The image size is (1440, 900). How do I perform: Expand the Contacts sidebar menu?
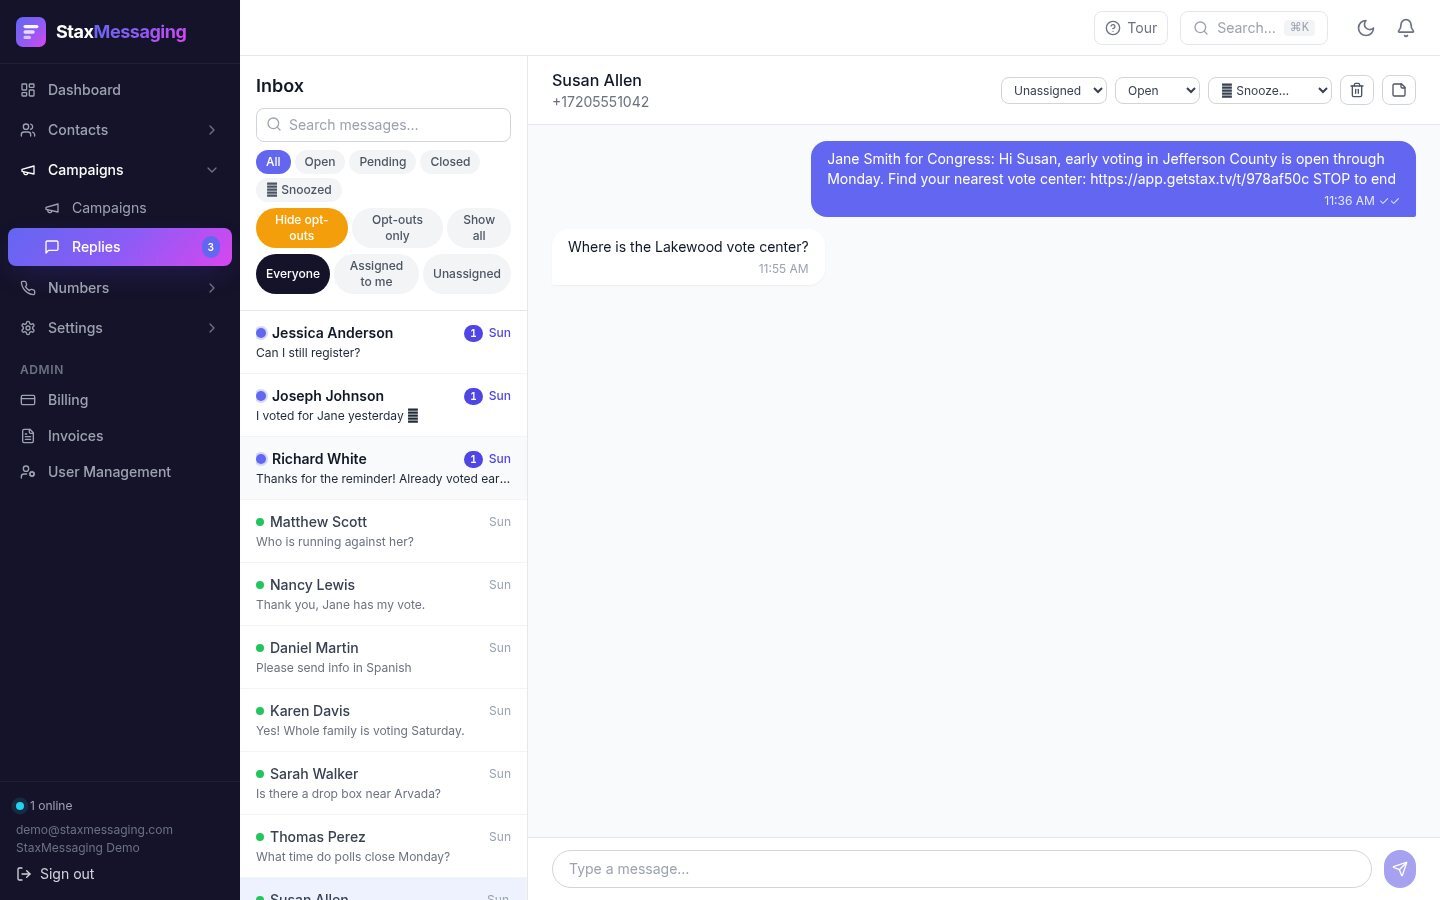click(120, 130)
